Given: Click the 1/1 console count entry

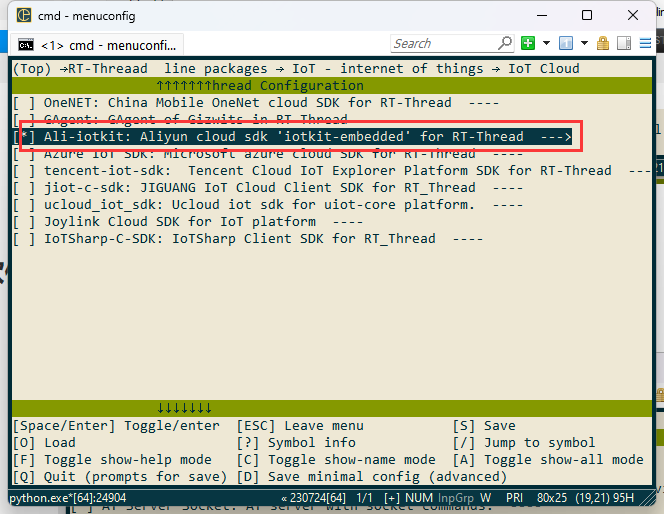Looking at the screenshot, I should click(364, 498).
